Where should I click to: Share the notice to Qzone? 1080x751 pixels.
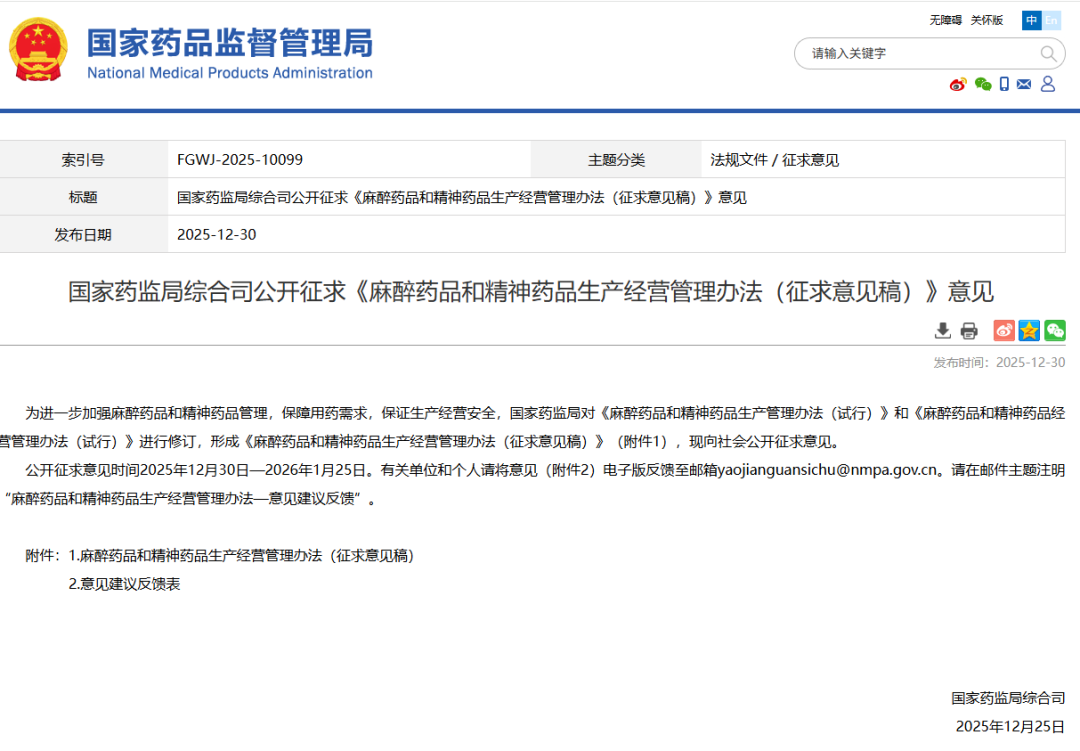point(1029,330)
